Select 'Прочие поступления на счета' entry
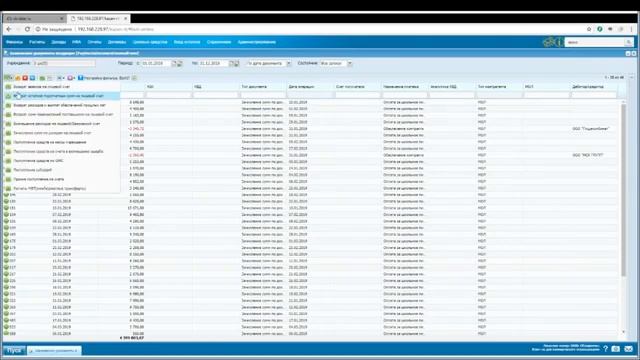Viewport: 640px width, 360px height. tap(62, 179)
